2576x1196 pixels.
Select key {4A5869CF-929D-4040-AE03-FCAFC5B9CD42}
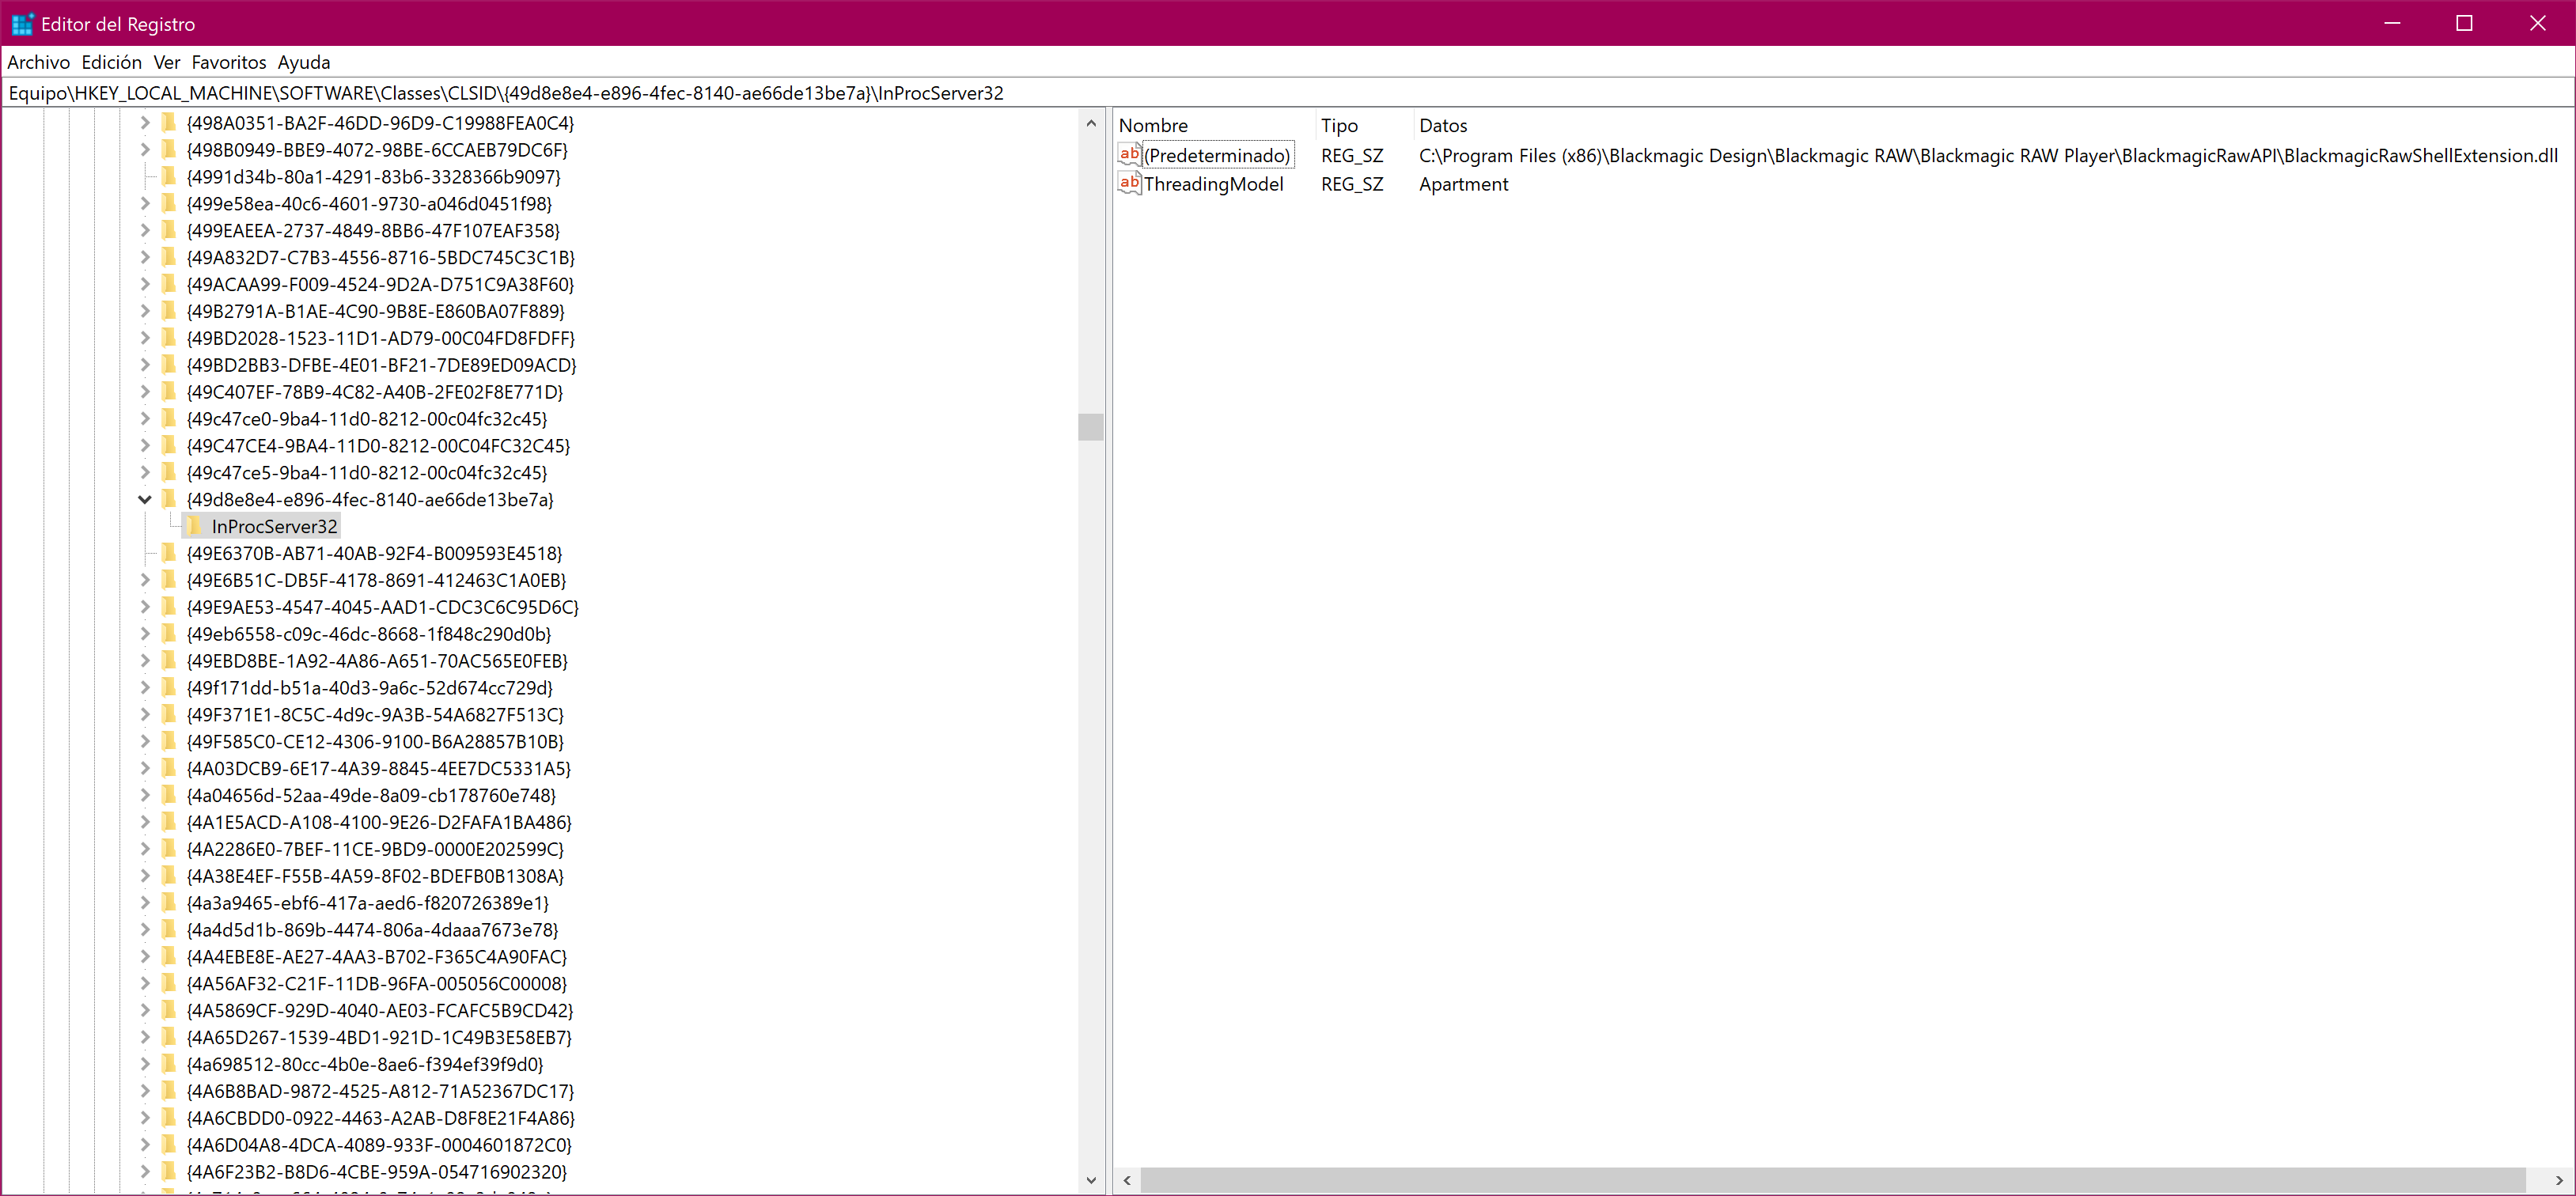click(x=379, y=1011)
